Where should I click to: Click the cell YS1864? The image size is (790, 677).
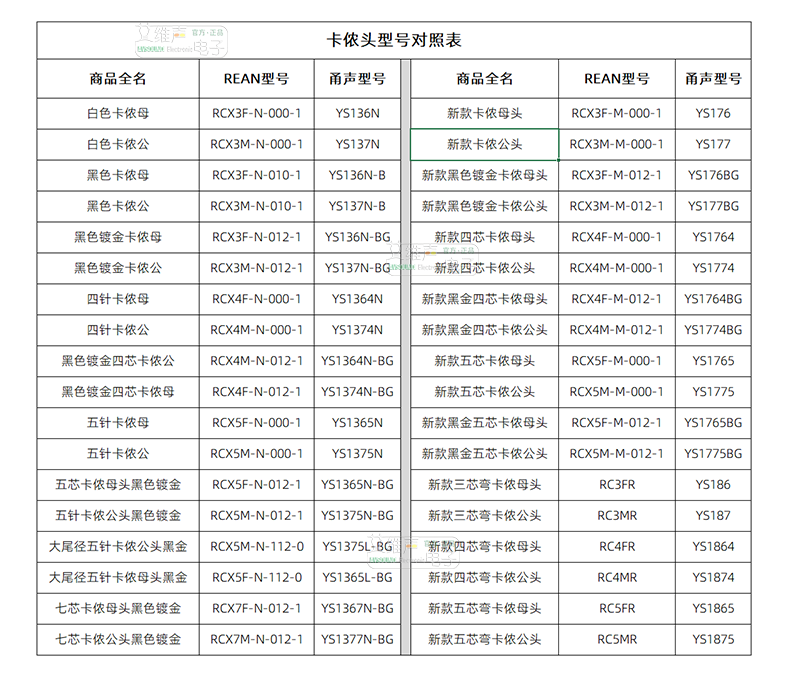coord(713,547)
